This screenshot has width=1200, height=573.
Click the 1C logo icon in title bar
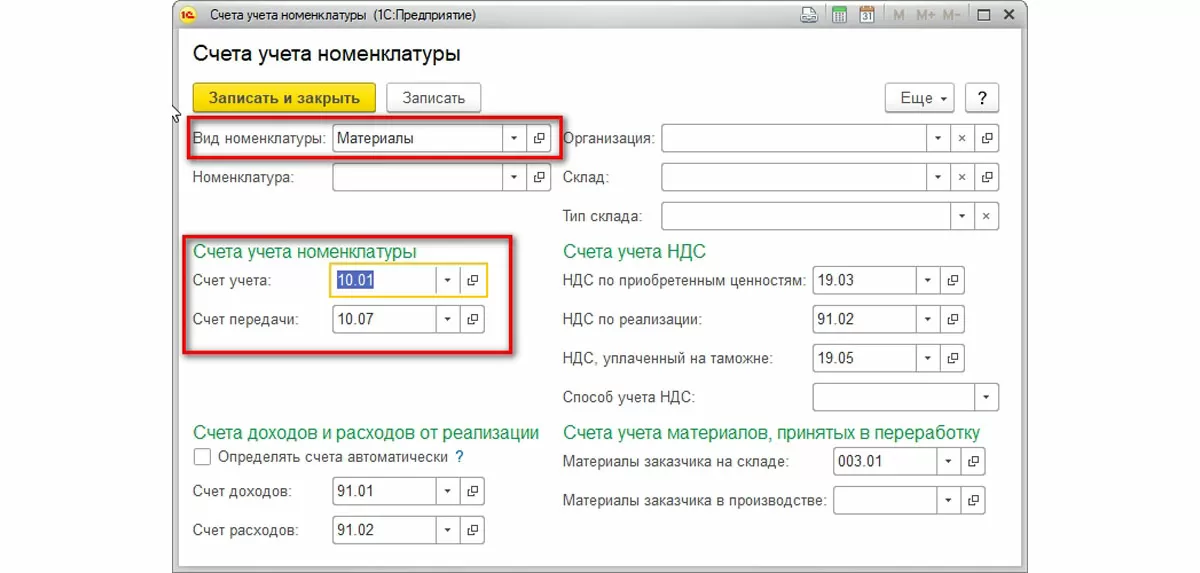188,15
